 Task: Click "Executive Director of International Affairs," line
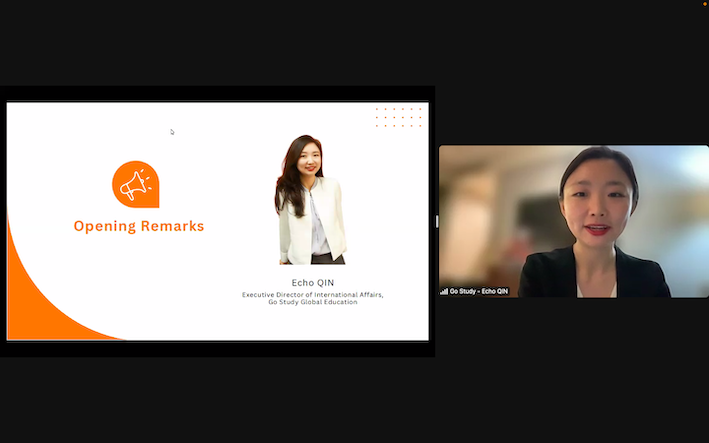coord(312,295)
